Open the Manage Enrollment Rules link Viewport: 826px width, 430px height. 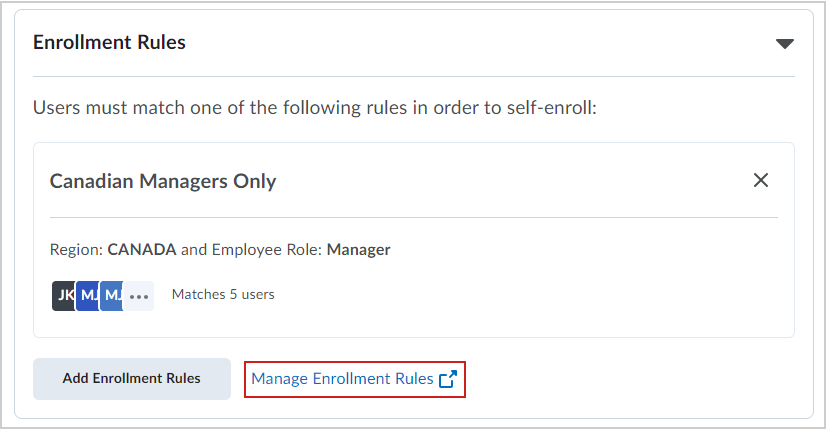click(x=342, y=379)
